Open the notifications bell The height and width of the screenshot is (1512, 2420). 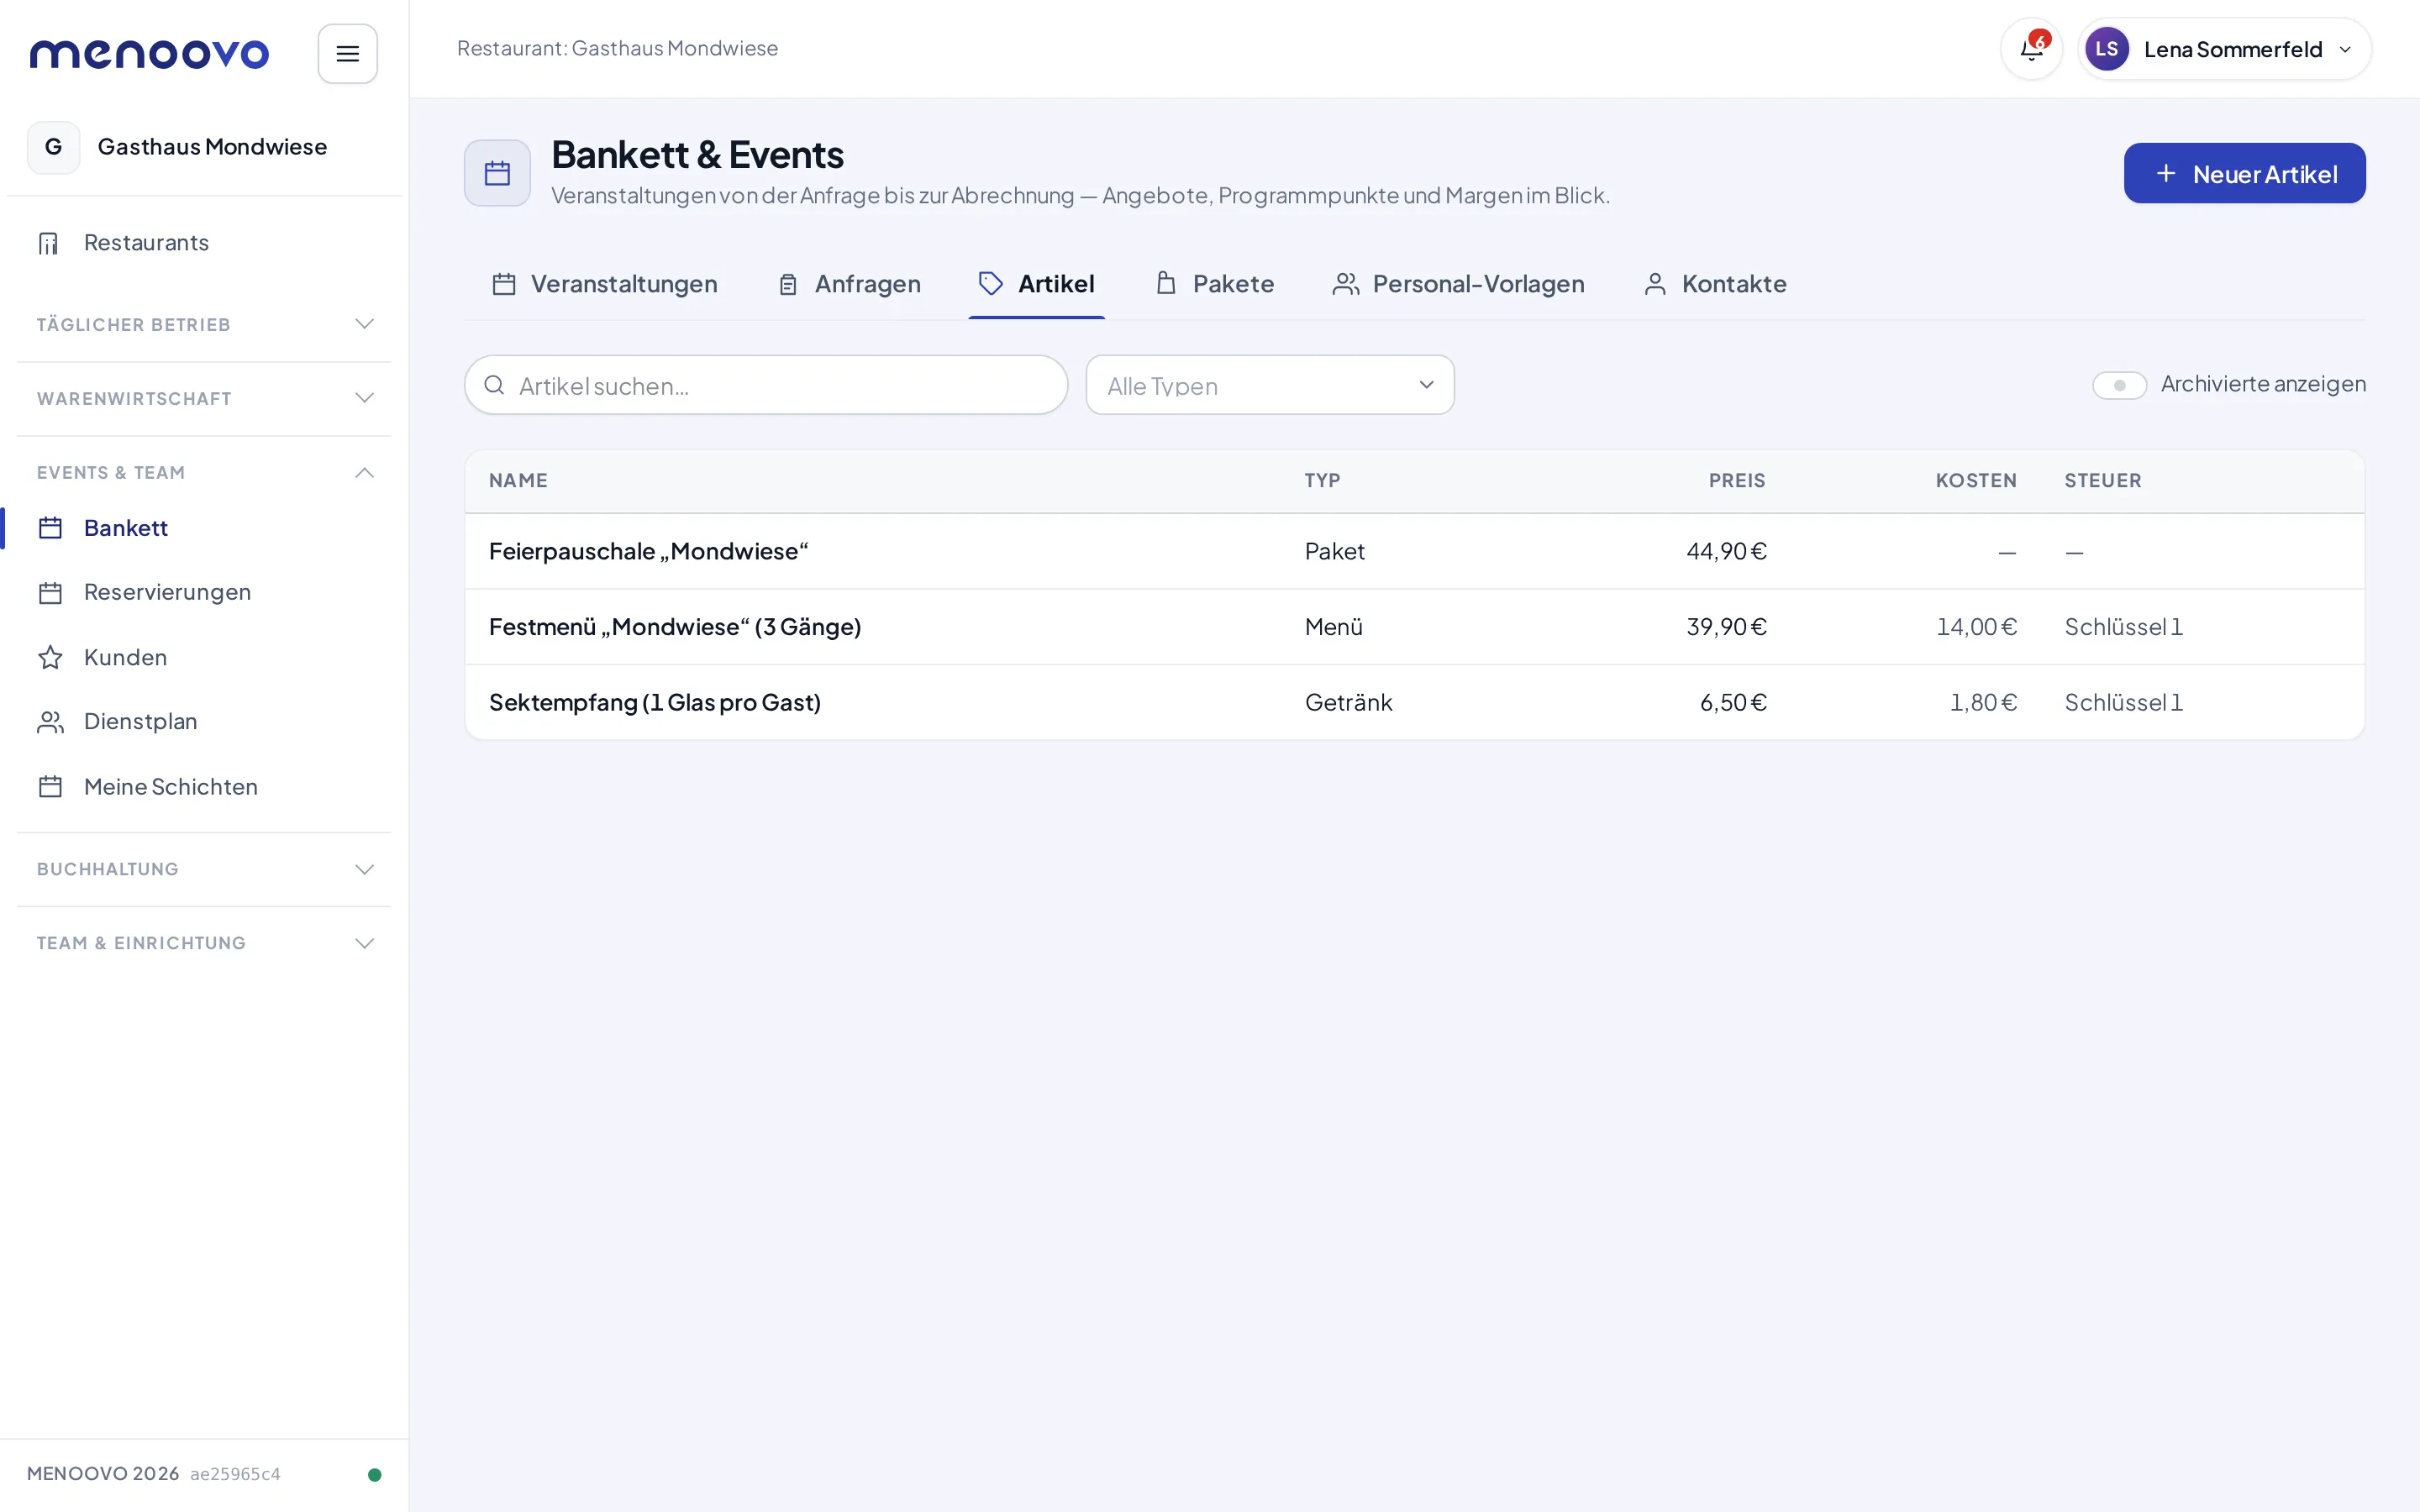(2031, 49)
